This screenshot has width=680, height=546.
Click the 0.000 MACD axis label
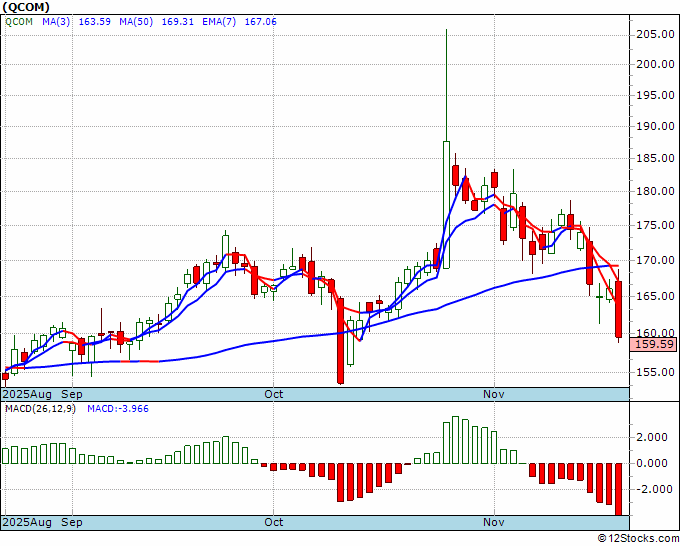(651, 463)
